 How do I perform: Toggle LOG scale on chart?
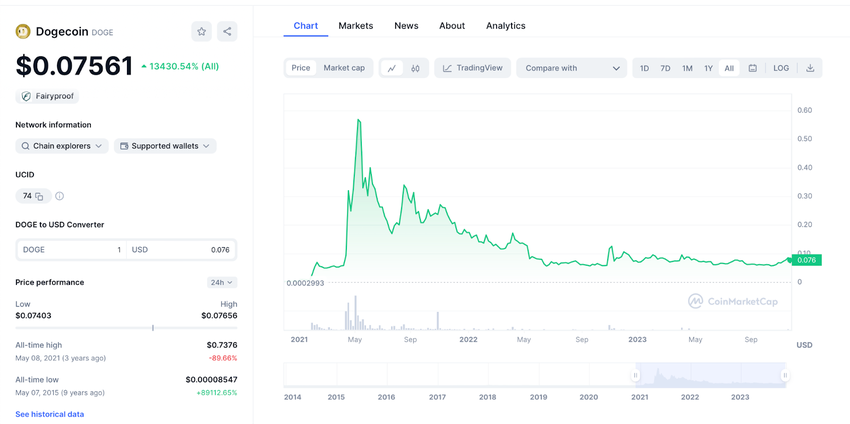(x=781, y=68)
